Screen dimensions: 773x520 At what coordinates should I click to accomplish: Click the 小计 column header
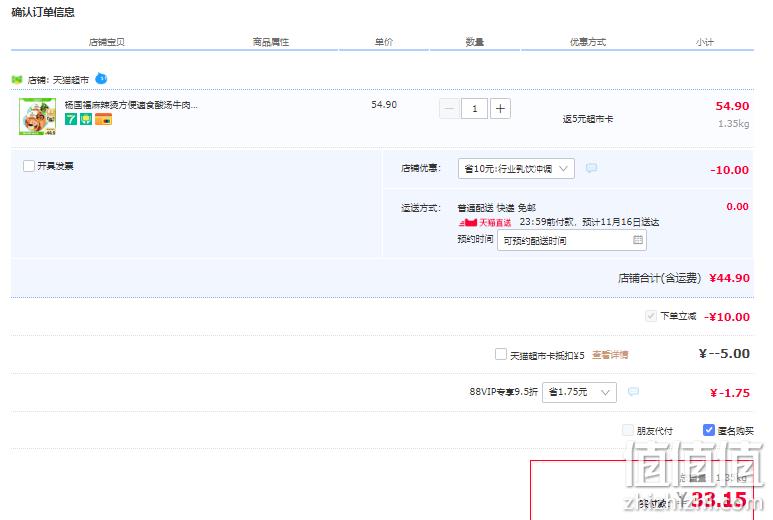click(704, 42)
